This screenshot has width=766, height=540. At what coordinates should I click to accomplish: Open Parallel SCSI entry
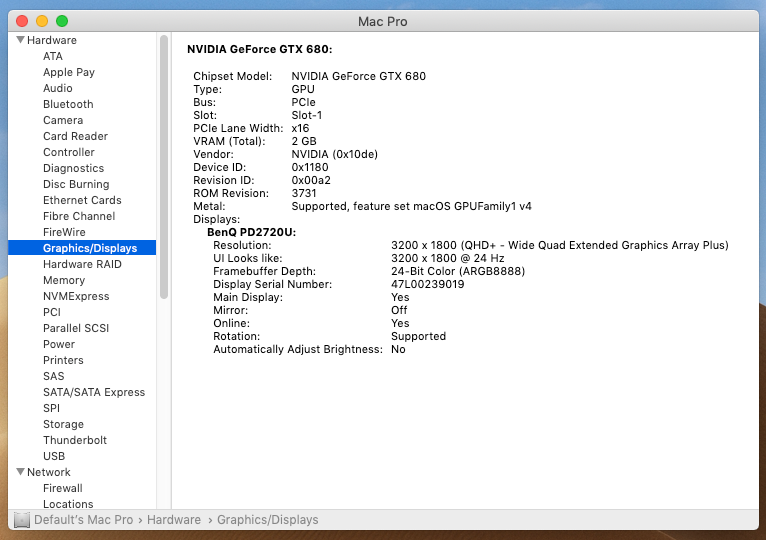click(76, 328)
